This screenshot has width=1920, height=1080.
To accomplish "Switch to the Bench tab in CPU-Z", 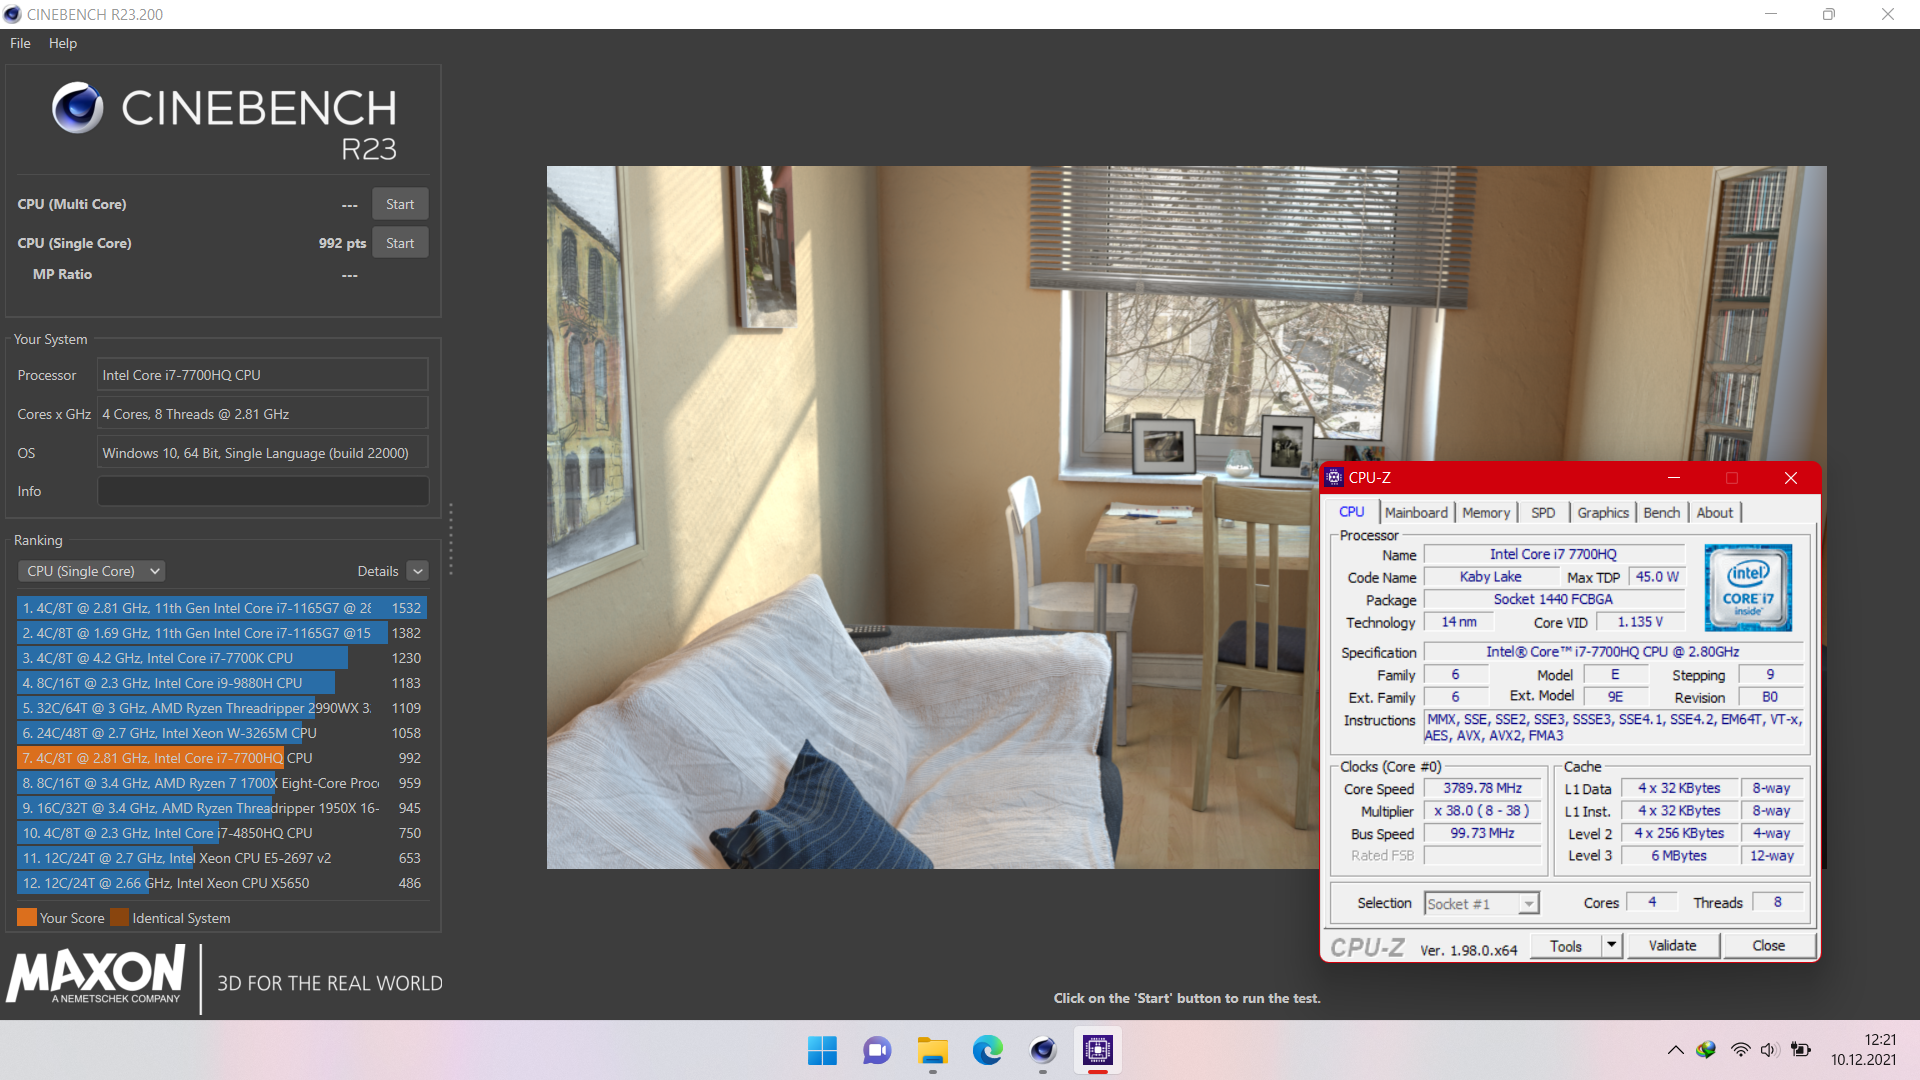I will coord(1661,513).
